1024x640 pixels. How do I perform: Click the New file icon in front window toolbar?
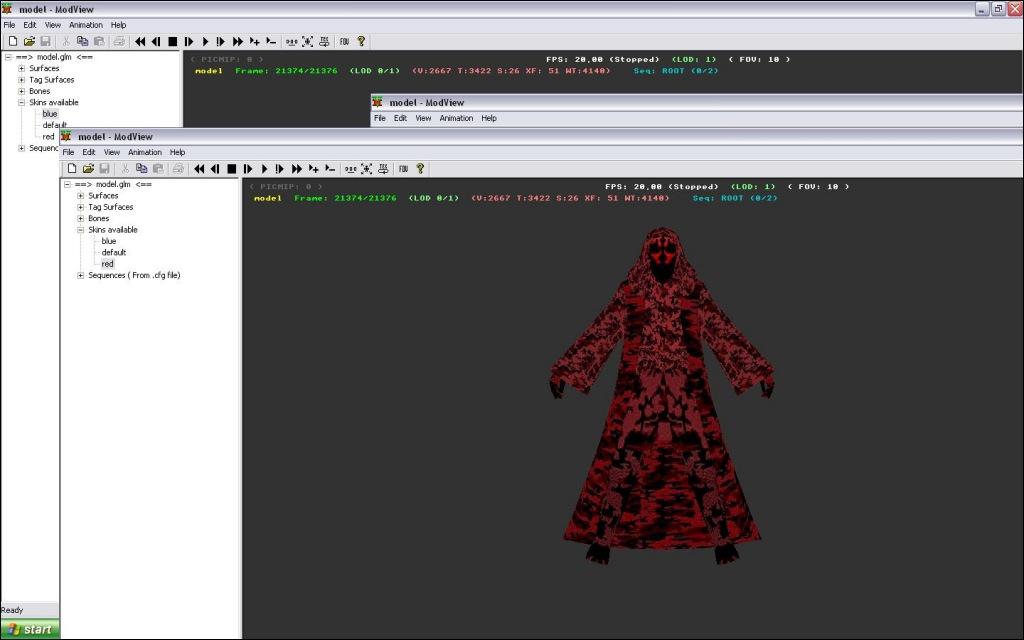(x=72, y=169)
